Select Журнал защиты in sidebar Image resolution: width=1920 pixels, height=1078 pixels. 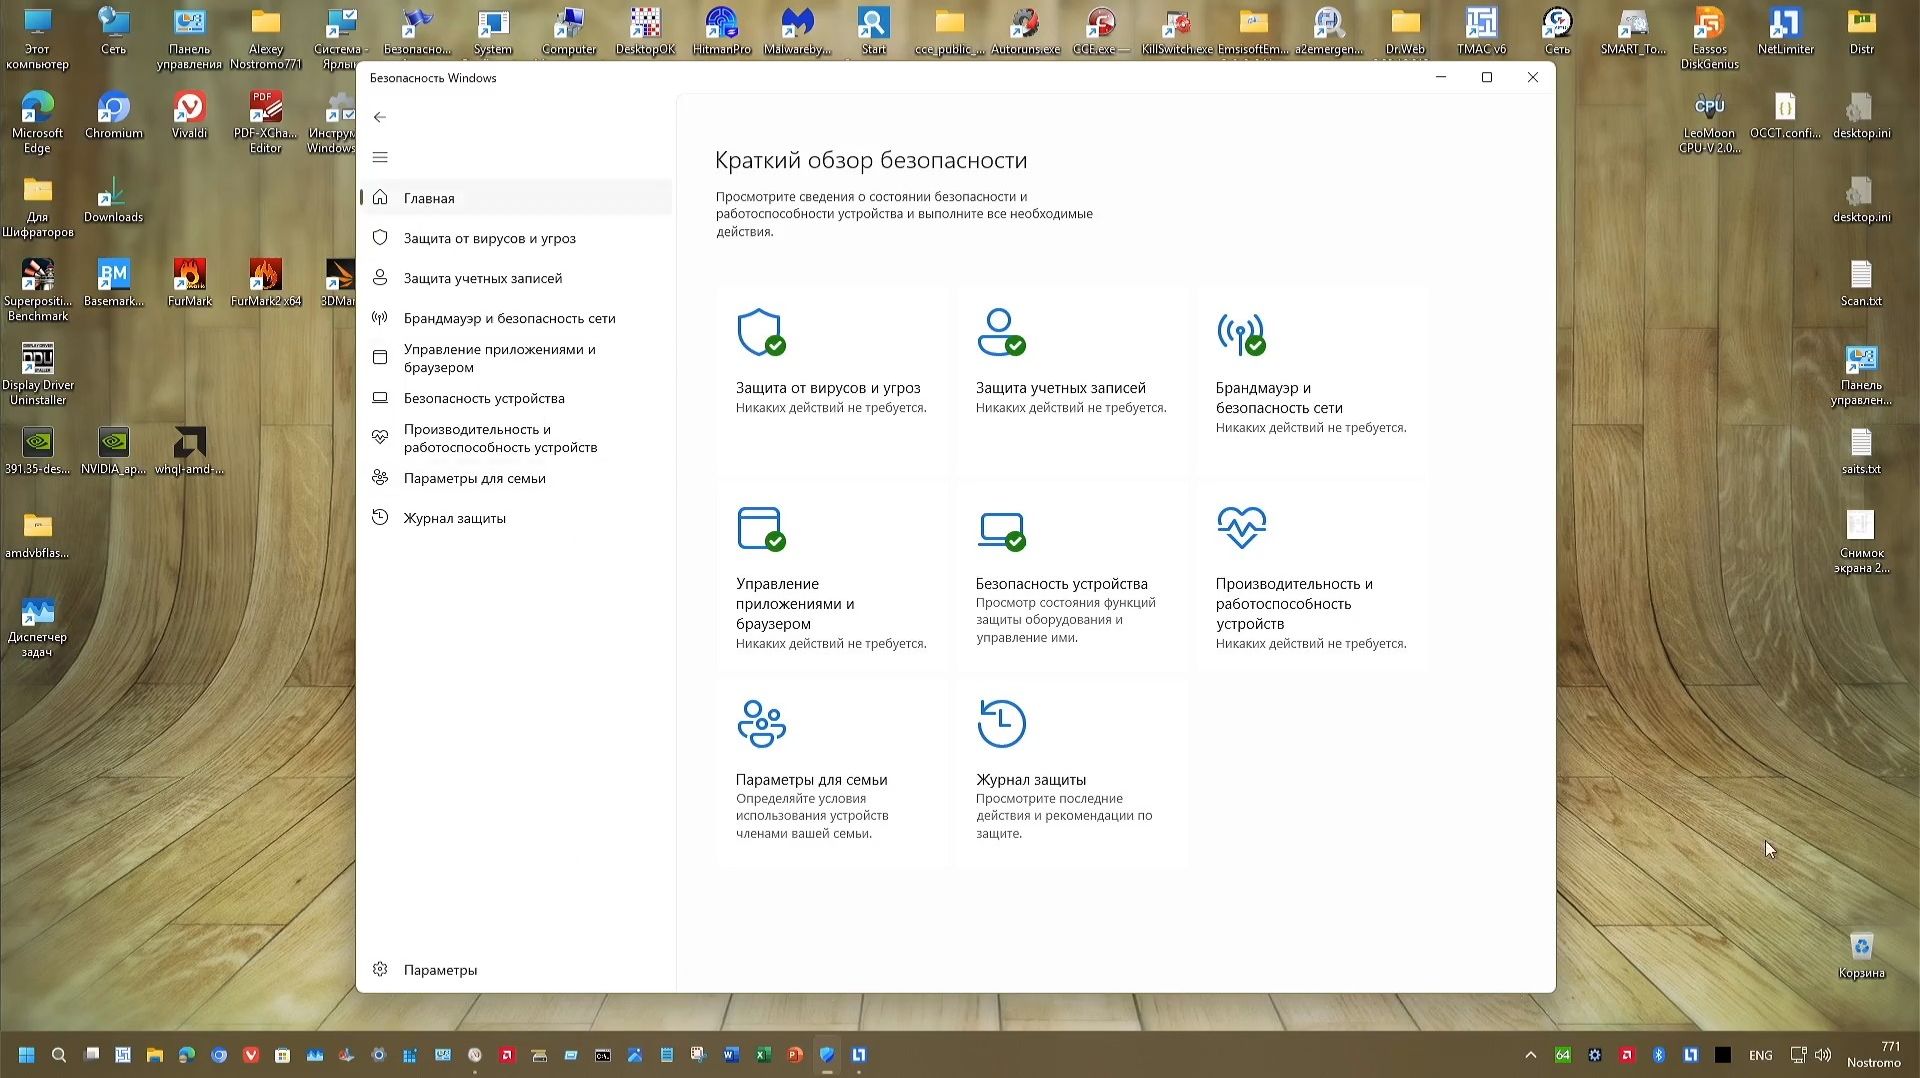point(516,518)
